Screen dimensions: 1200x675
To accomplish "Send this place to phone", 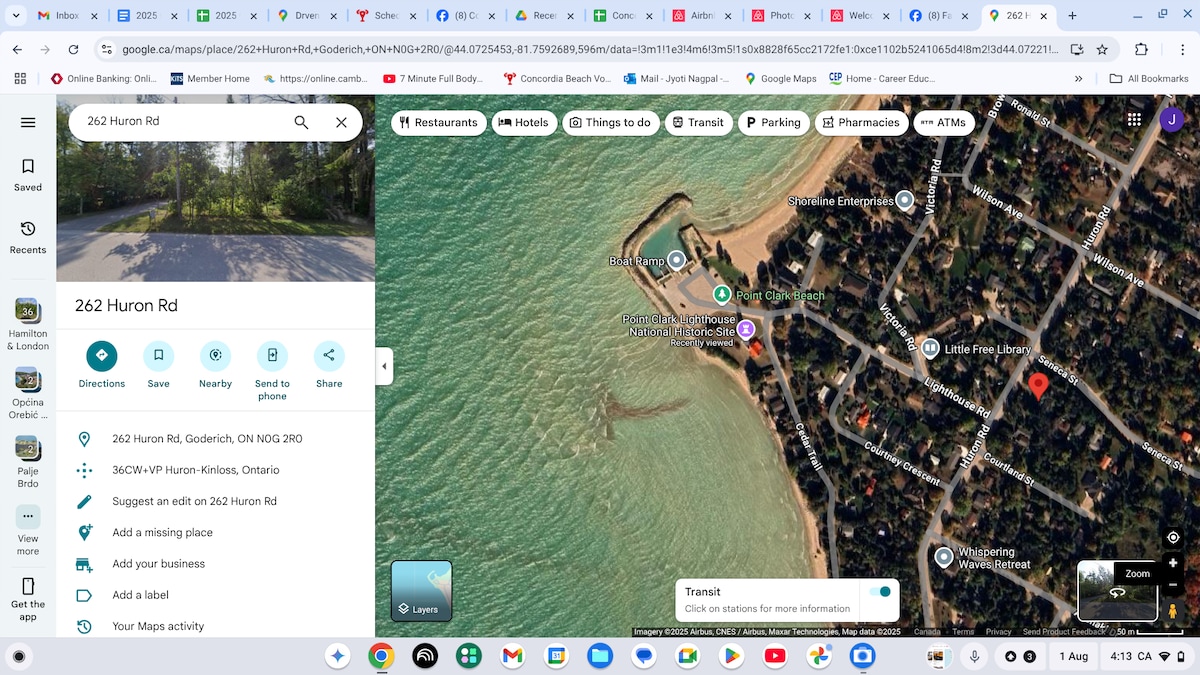I will [x=272, y=371].
